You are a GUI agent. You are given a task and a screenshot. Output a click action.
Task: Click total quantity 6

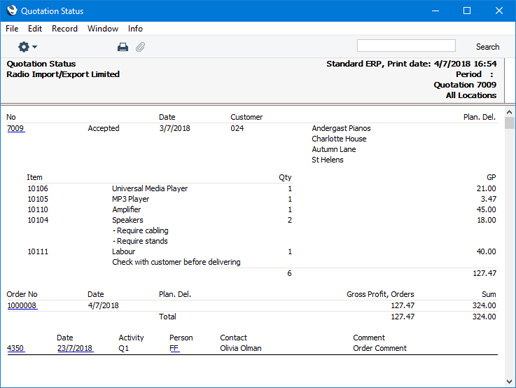pyautogui.click(x=289, y=273)
